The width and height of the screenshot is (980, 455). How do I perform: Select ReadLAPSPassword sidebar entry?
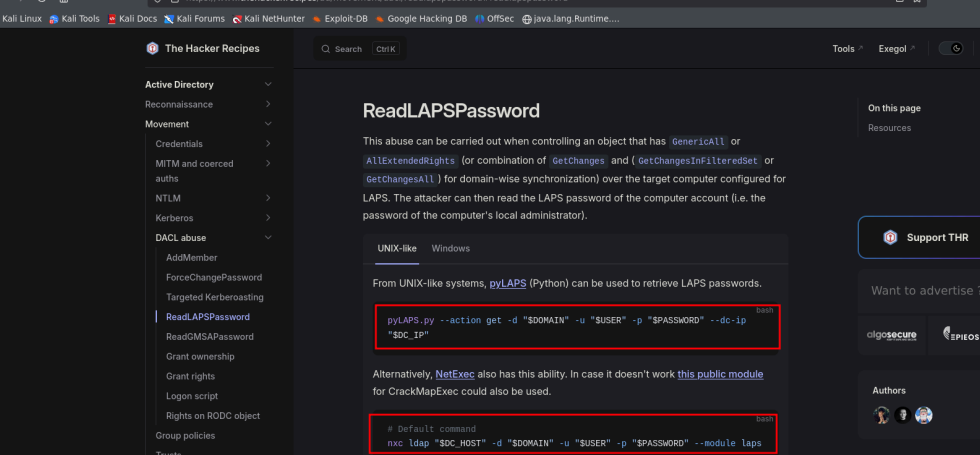tap(208, 317)
